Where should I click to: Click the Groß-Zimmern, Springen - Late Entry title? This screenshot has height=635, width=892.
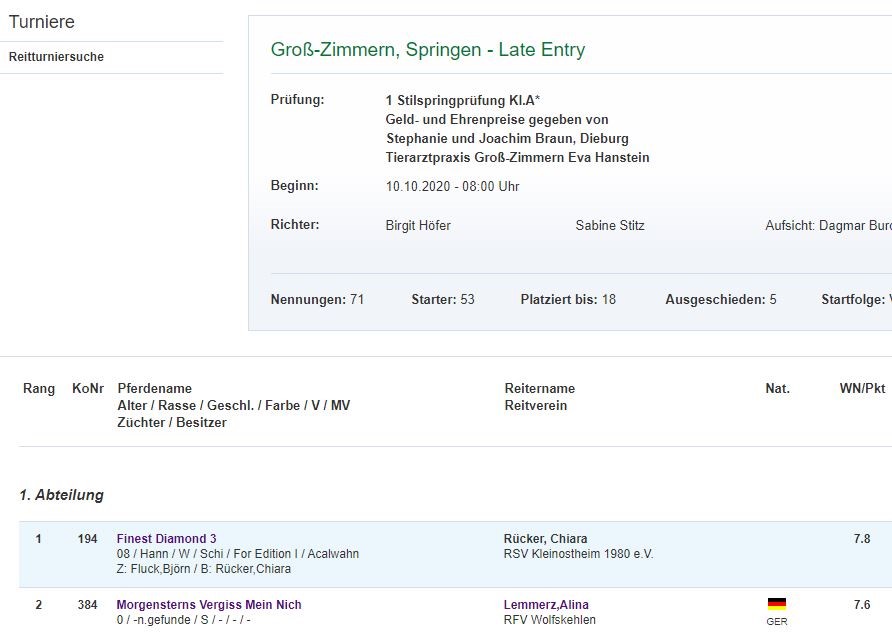(427, 50)
